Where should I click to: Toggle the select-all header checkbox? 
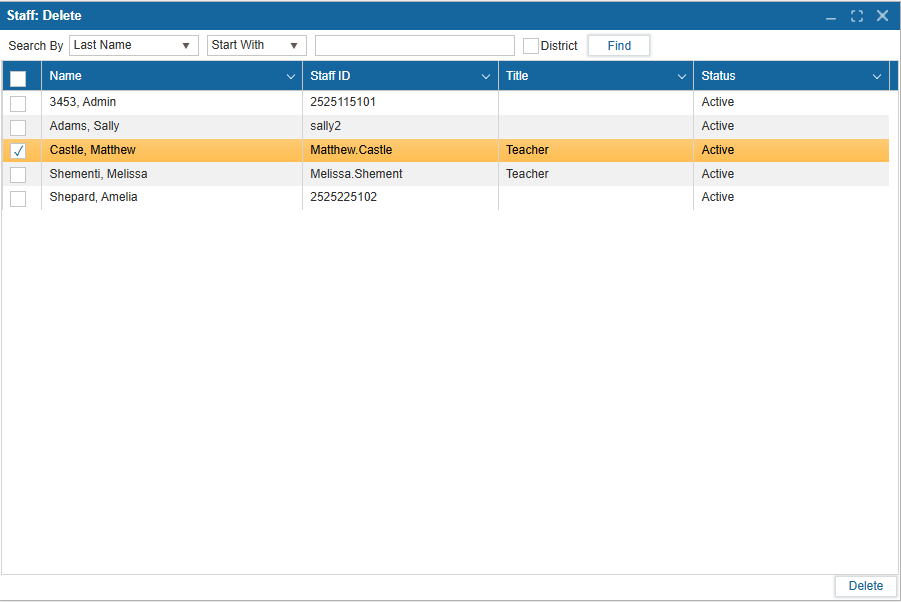[18, 78]
